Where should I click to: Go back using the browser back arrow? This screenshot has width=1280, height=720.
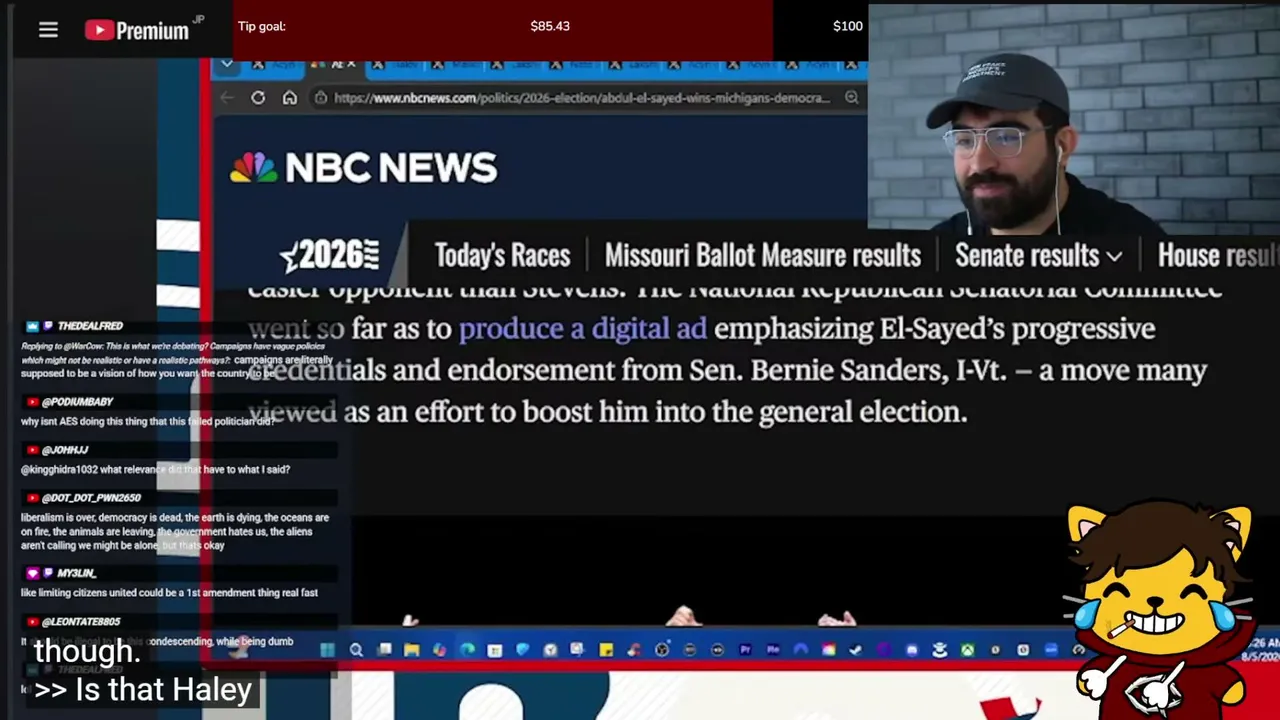click(227, 98)
